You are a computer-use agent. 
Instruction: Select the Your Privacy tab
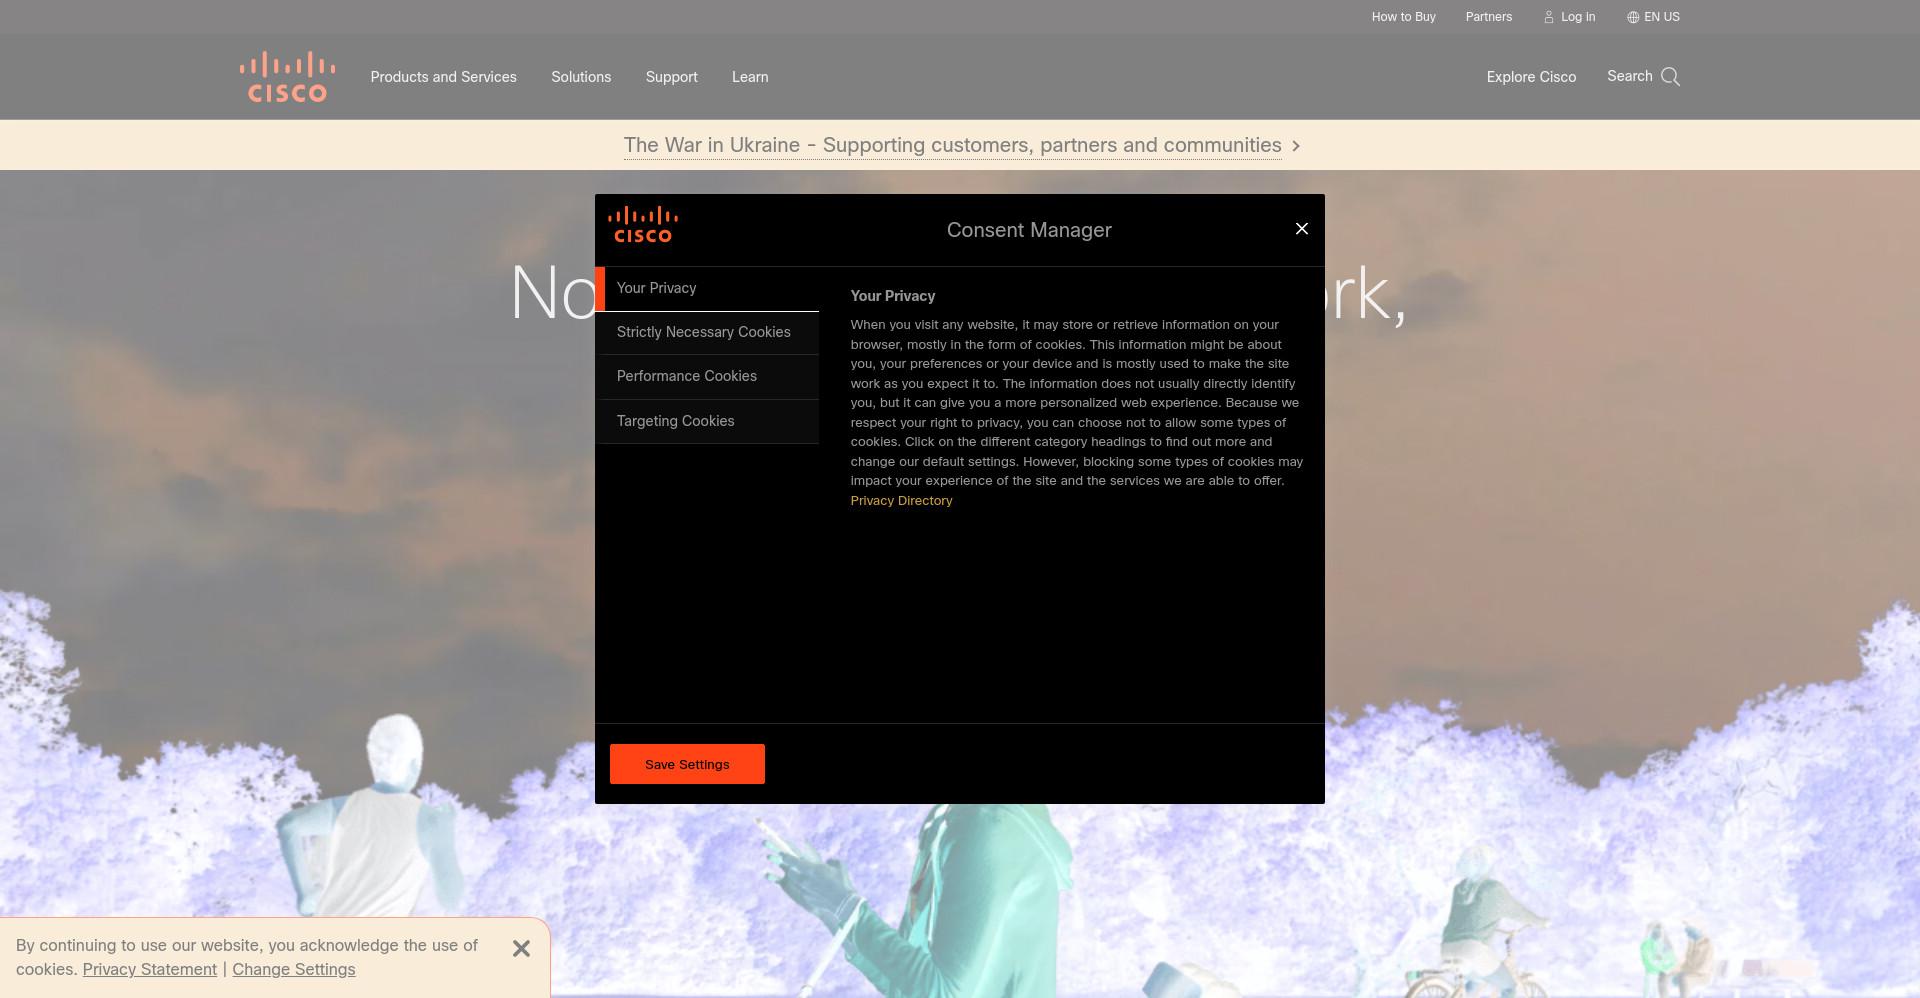[707, 288]
